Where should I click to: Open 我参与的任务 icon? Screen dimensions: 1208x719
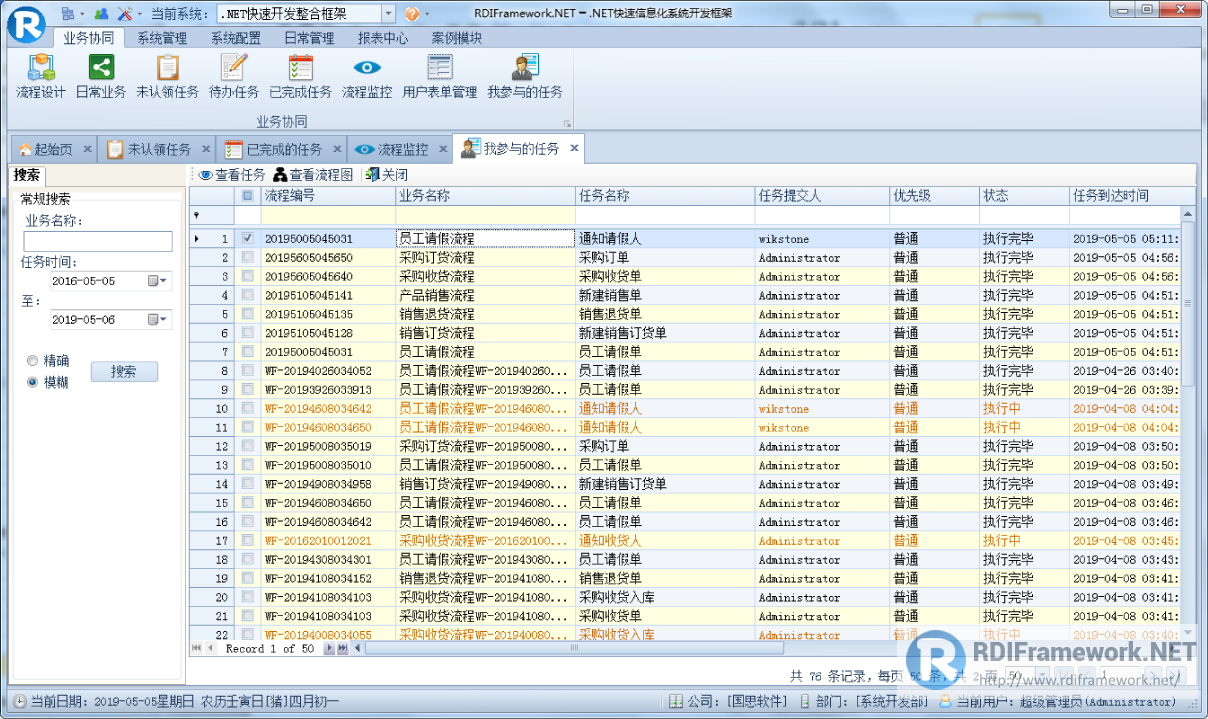coord(524,75)
